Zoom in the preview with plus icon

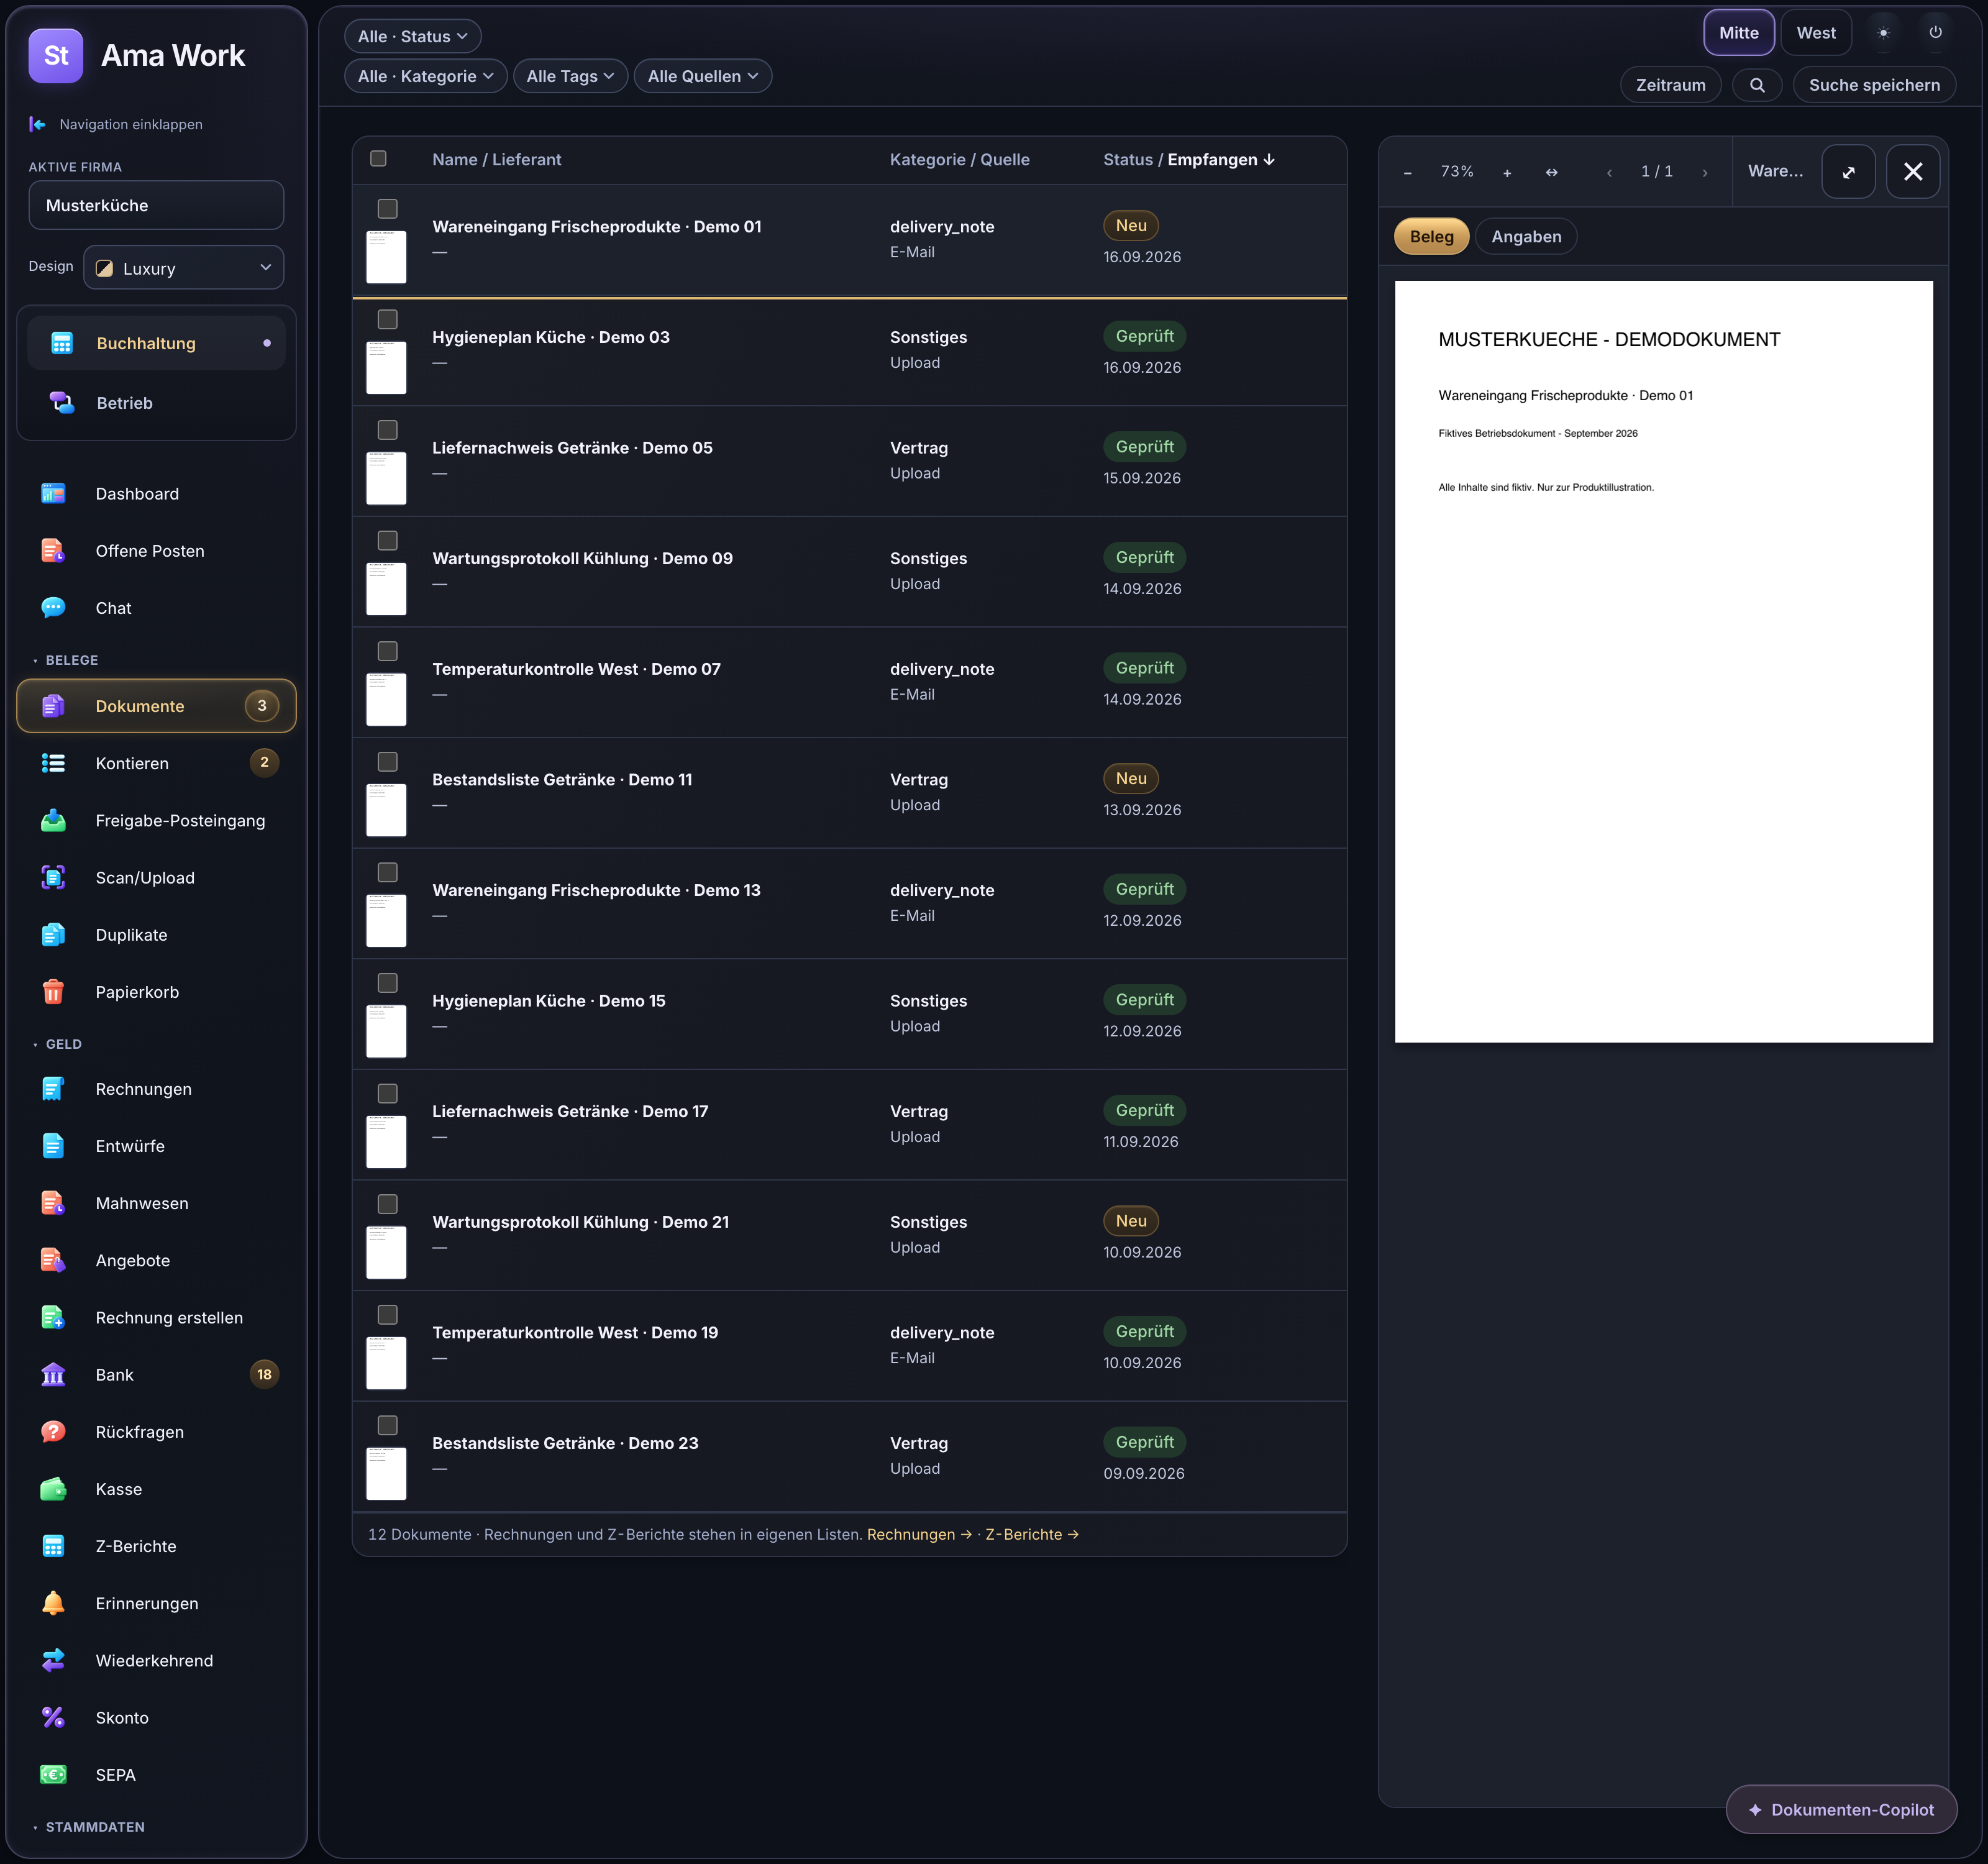(x=1507, y=172)
